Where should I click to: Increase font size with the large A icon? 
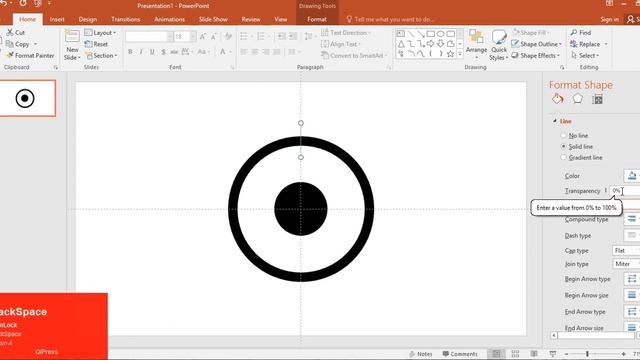(203, 36)
